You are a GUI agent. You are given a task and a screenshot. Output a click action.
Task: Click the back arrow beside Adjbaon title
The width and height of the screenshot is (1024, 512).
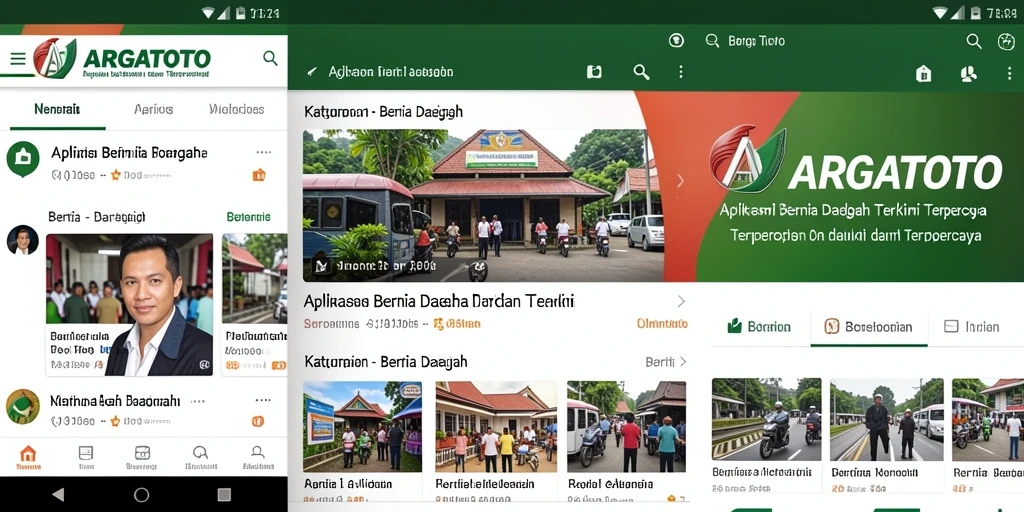313,72
